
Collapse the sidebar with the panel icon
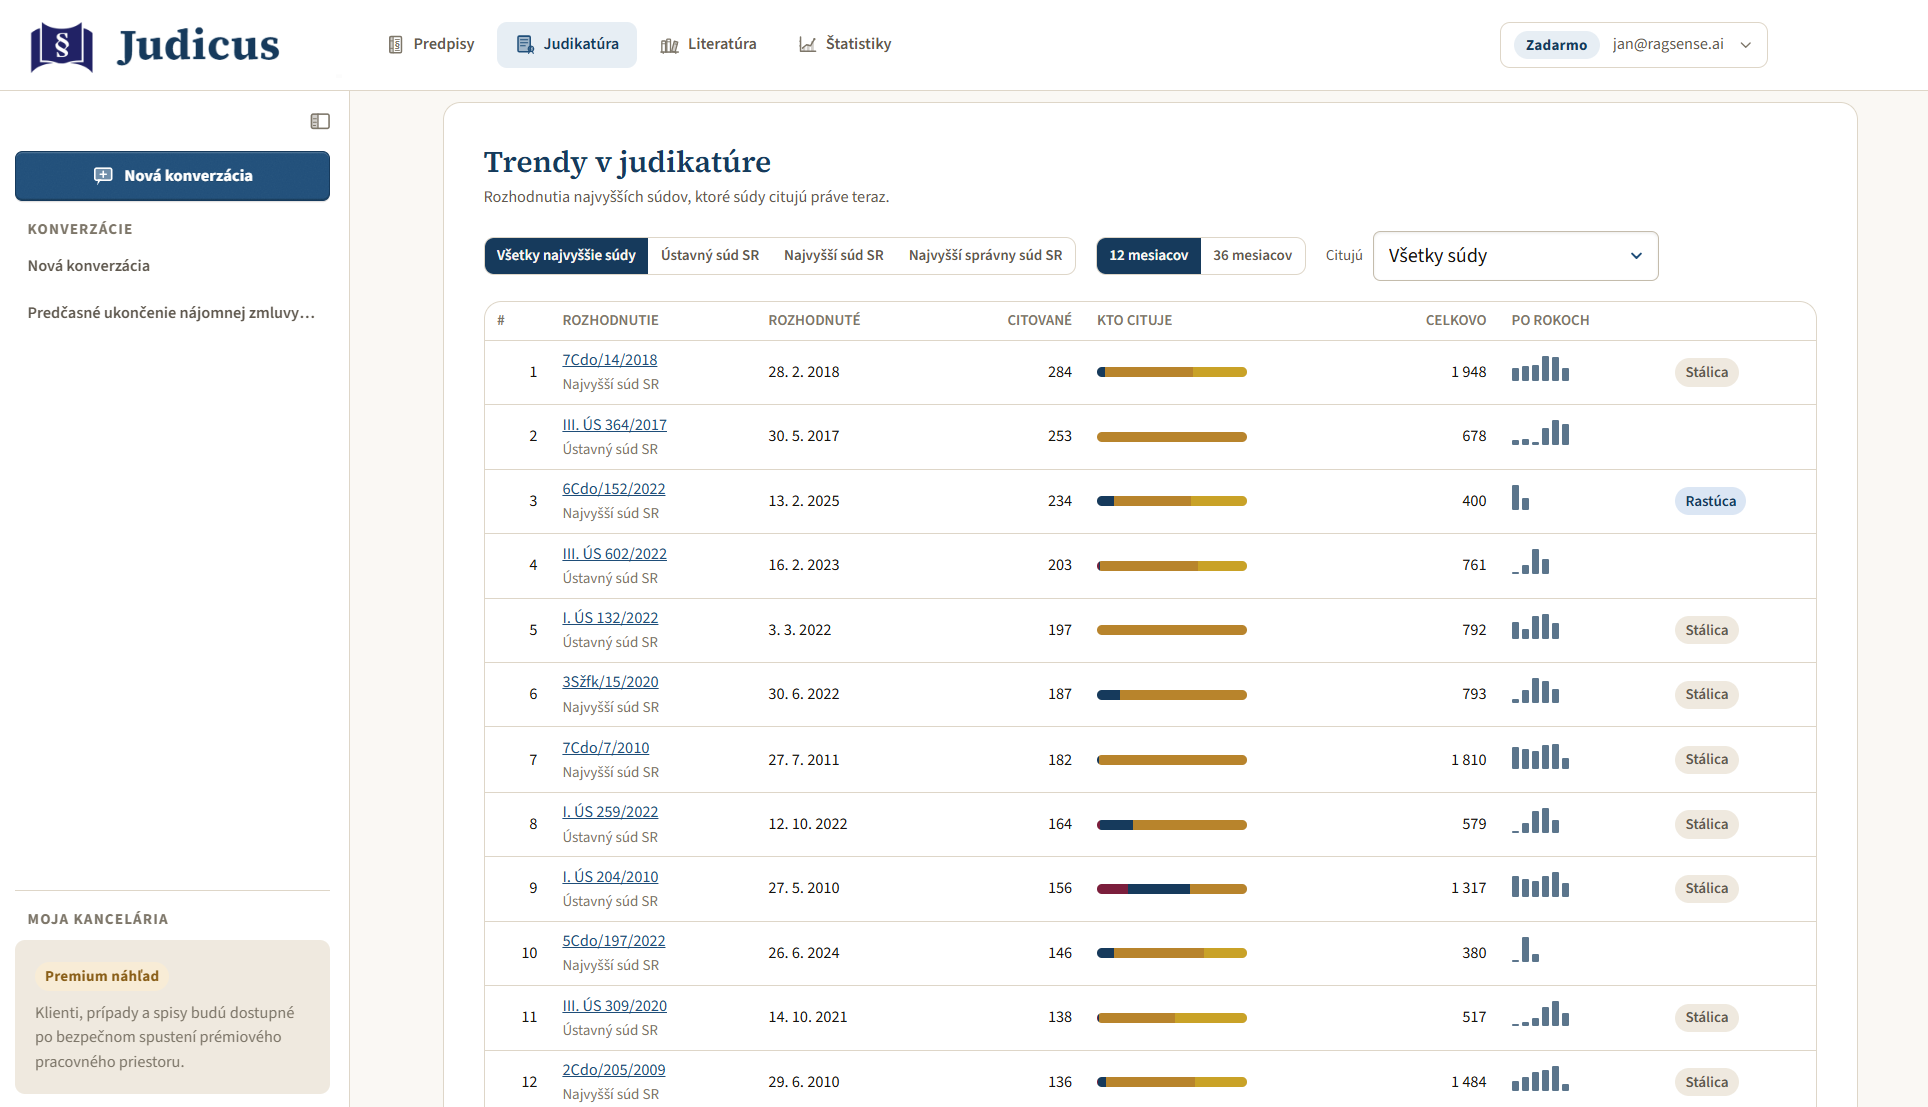pyautogui.click(x=320, y=121)
